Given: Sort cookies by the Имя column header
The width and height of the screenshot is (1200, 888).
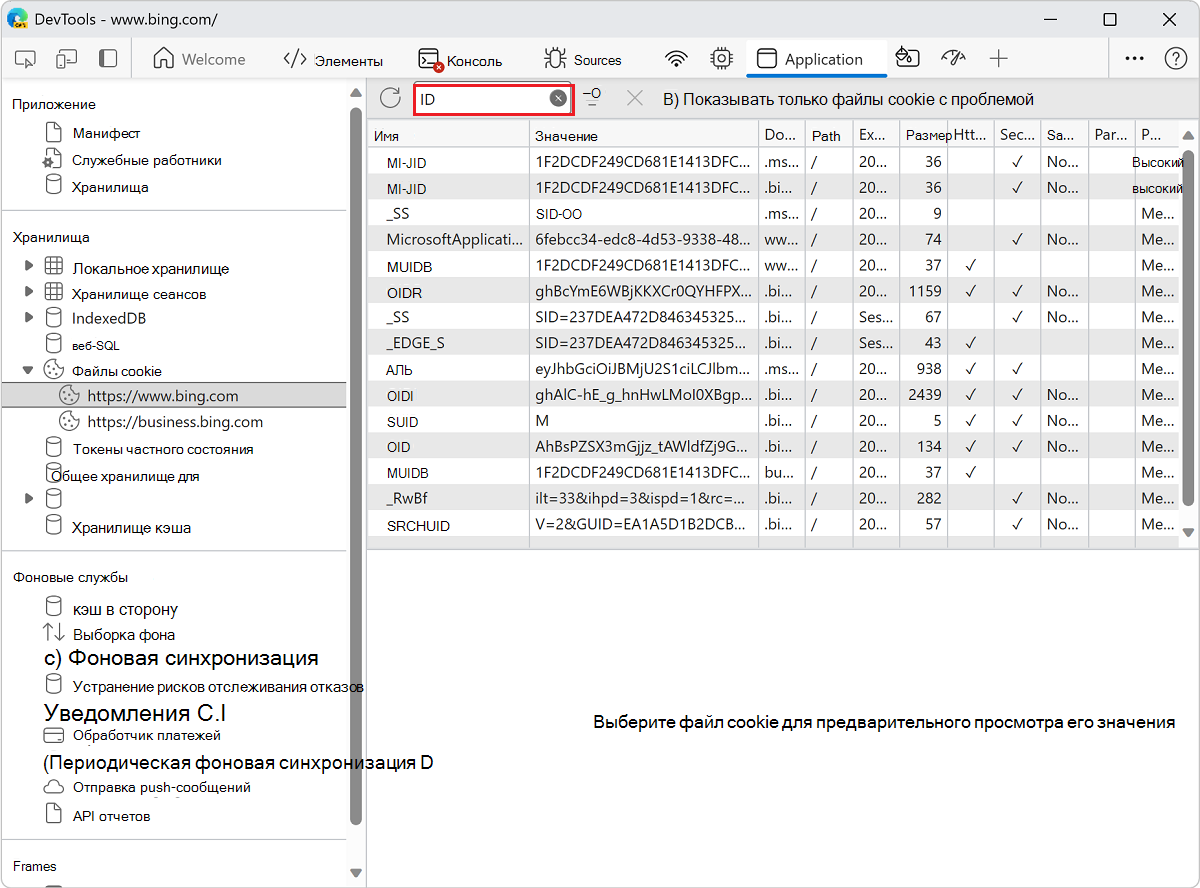Looking at the screenshot, I should [x=449, y=135].
